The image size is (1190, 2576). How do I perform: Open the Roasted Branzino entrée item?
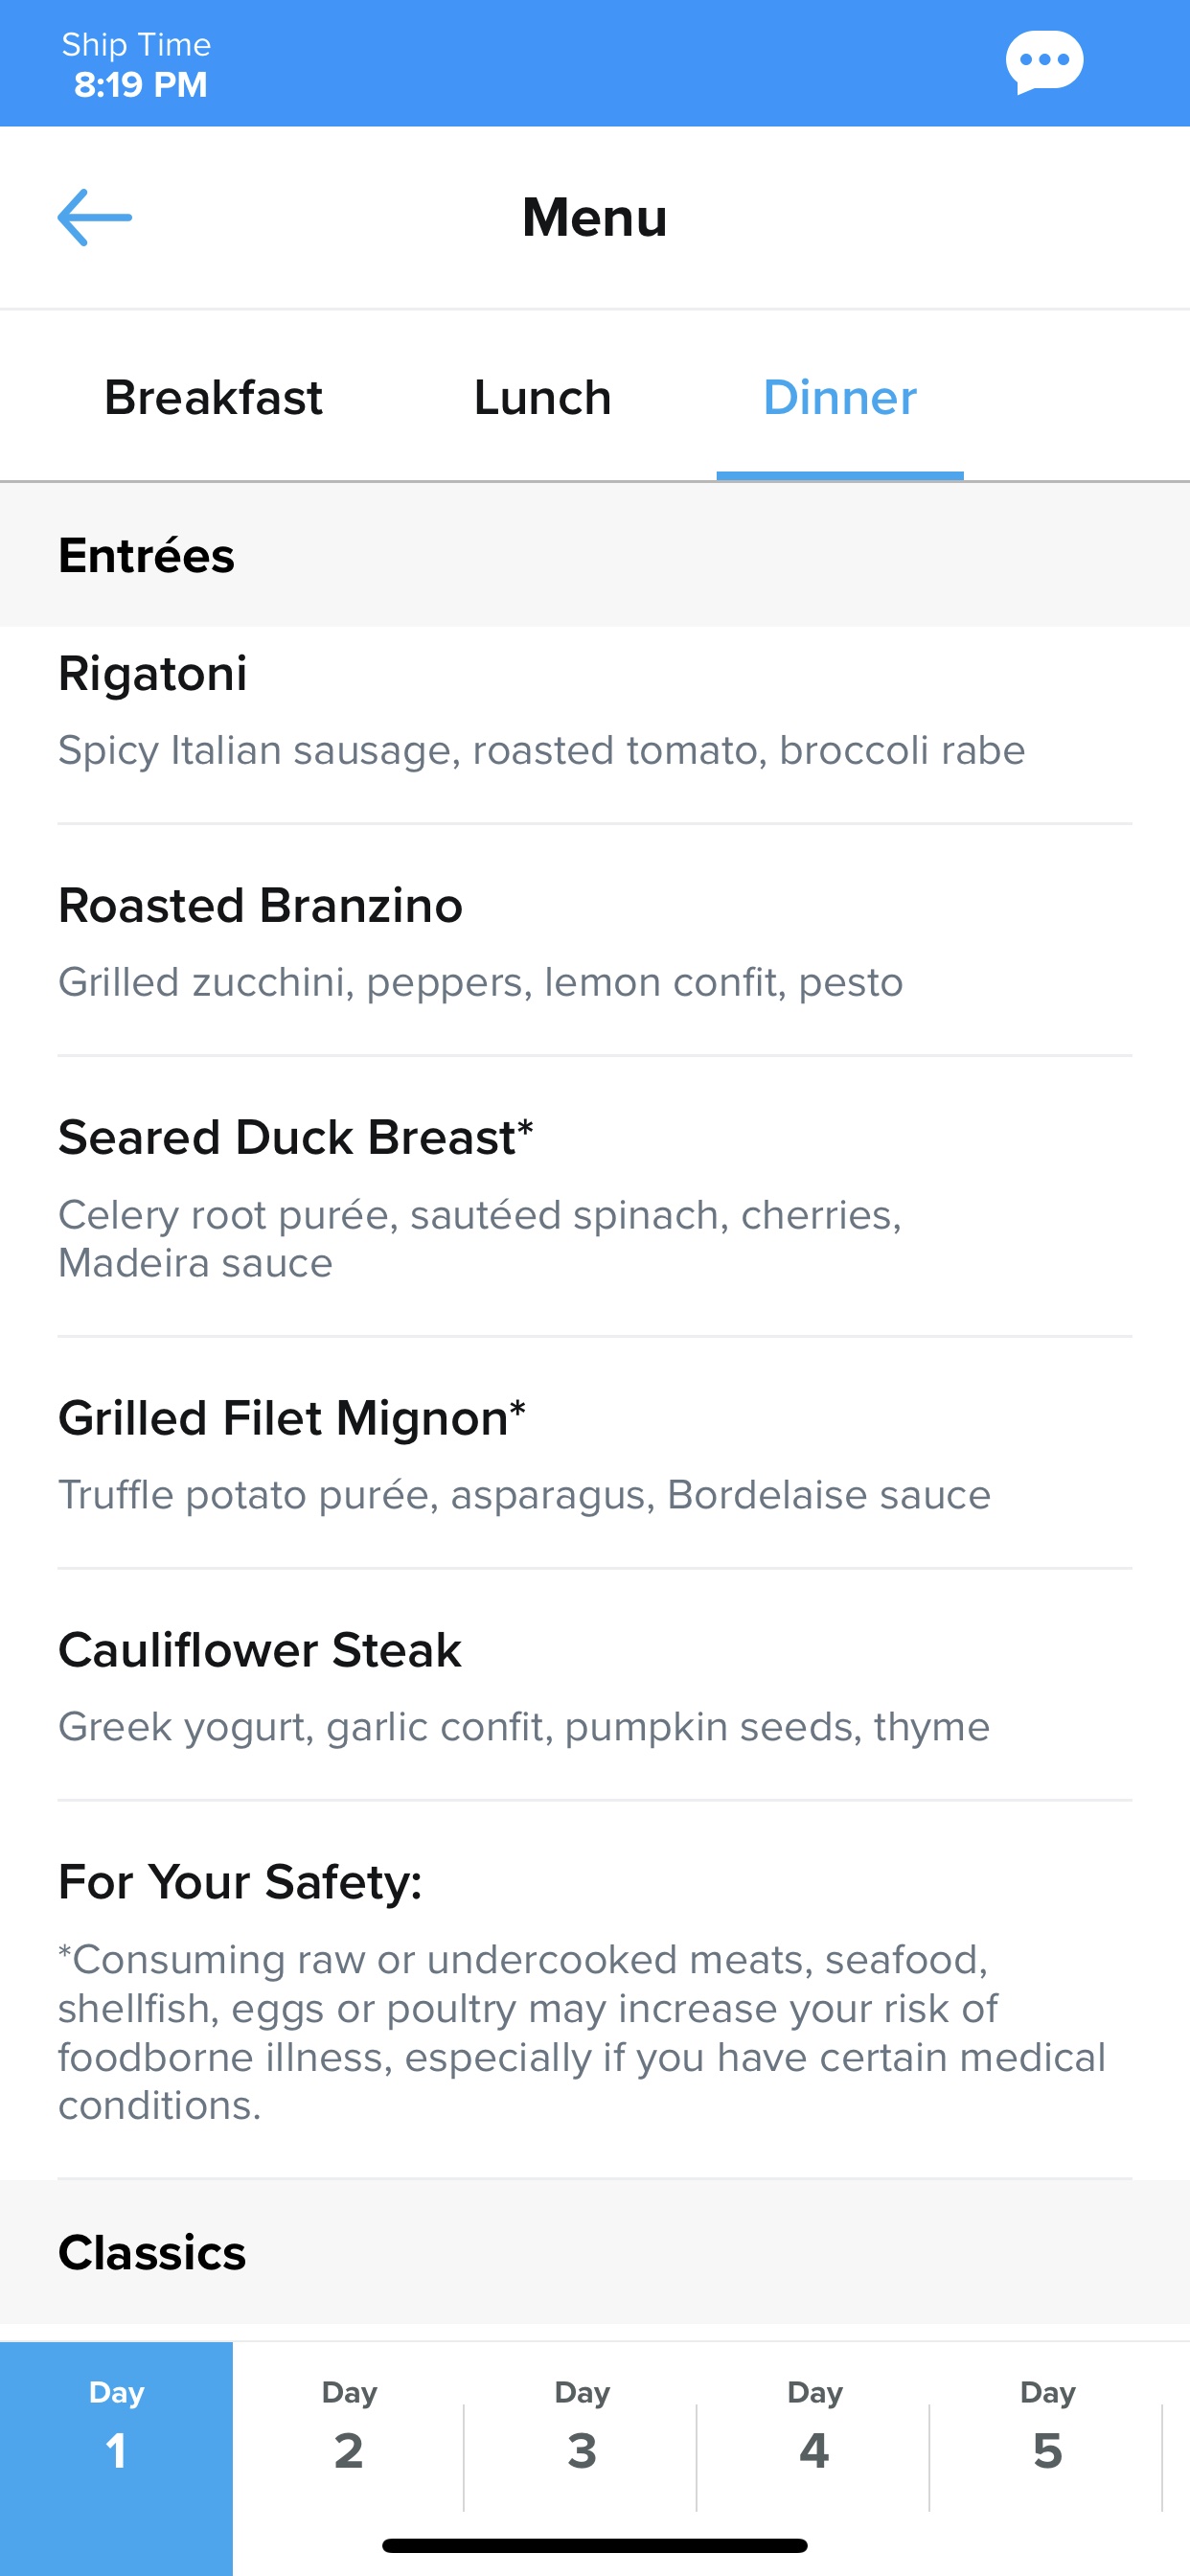point(595,941)
